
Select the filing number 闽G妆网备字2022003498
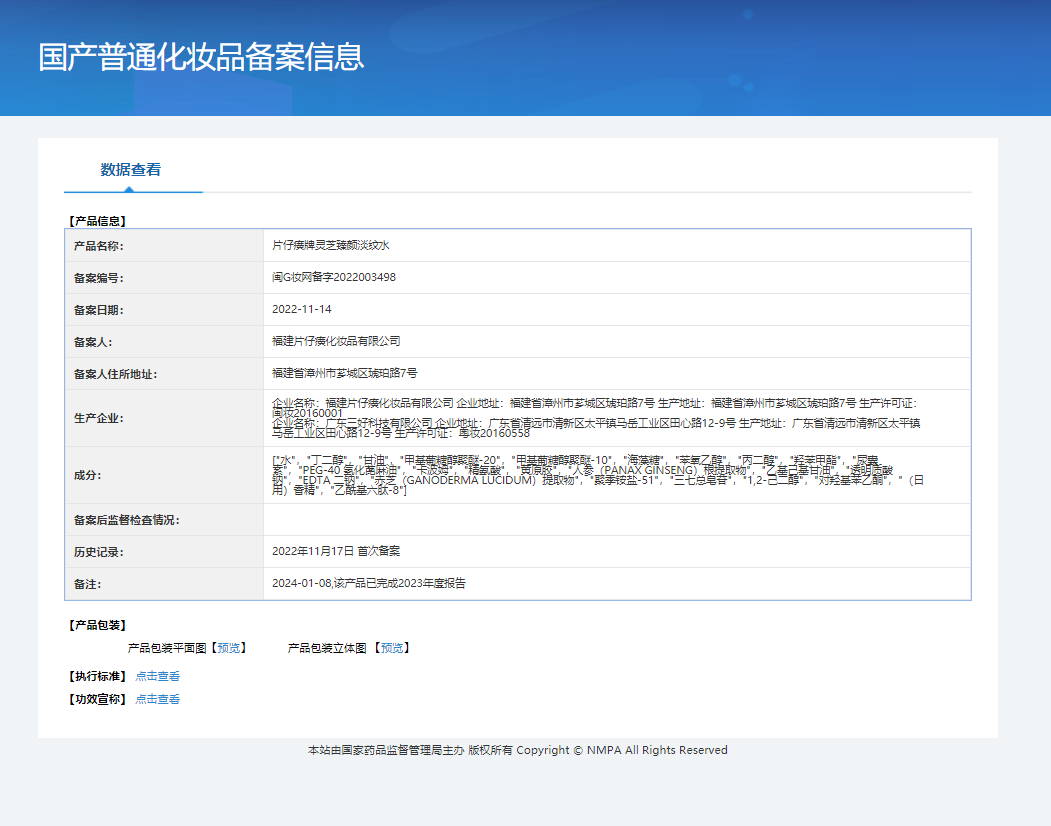tap(334, 277)
